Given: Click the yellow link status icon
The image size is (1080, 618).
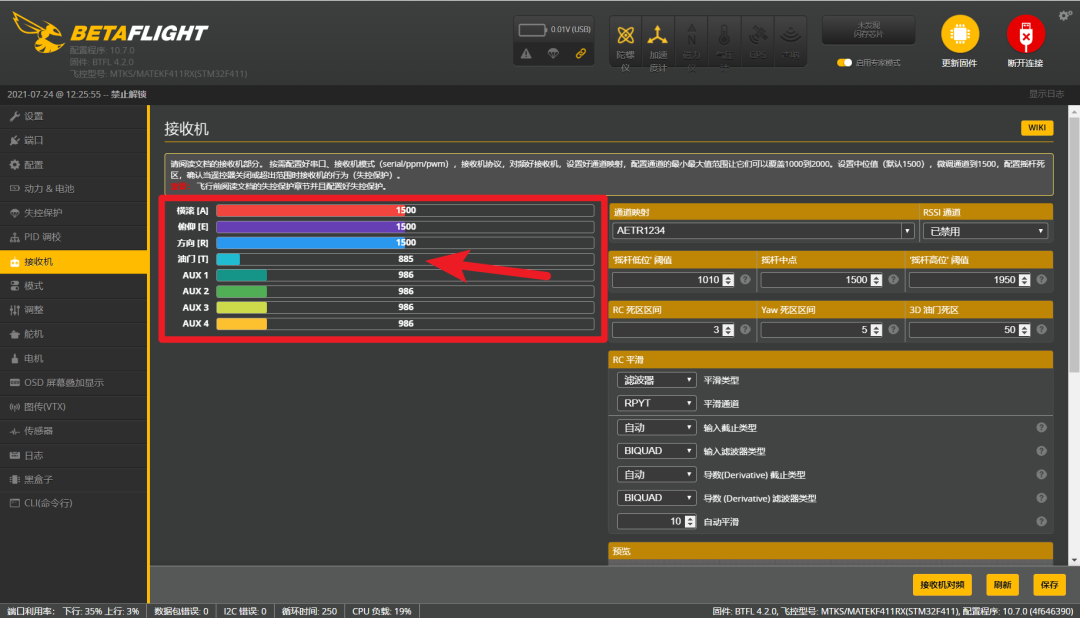Looking at the screenshot, I should 581,54.
